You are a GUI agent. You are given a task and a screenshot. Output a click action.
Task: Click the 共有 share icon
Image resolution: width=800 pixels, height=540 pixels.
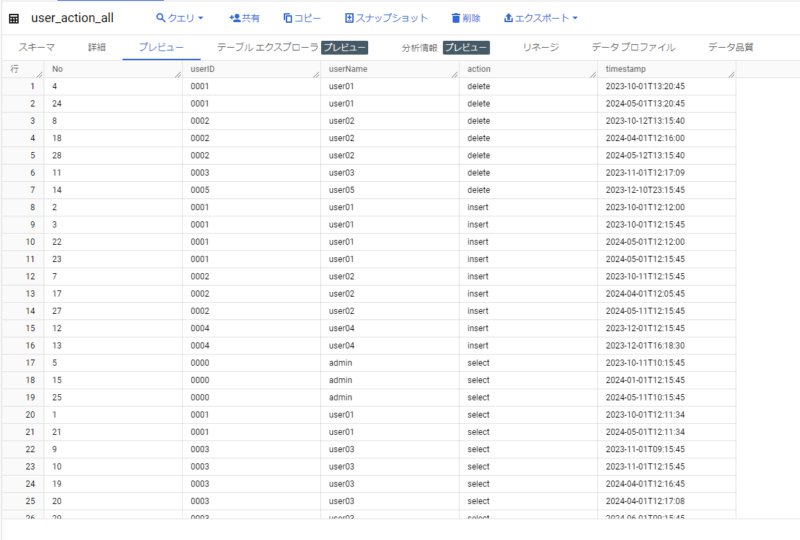234,18
